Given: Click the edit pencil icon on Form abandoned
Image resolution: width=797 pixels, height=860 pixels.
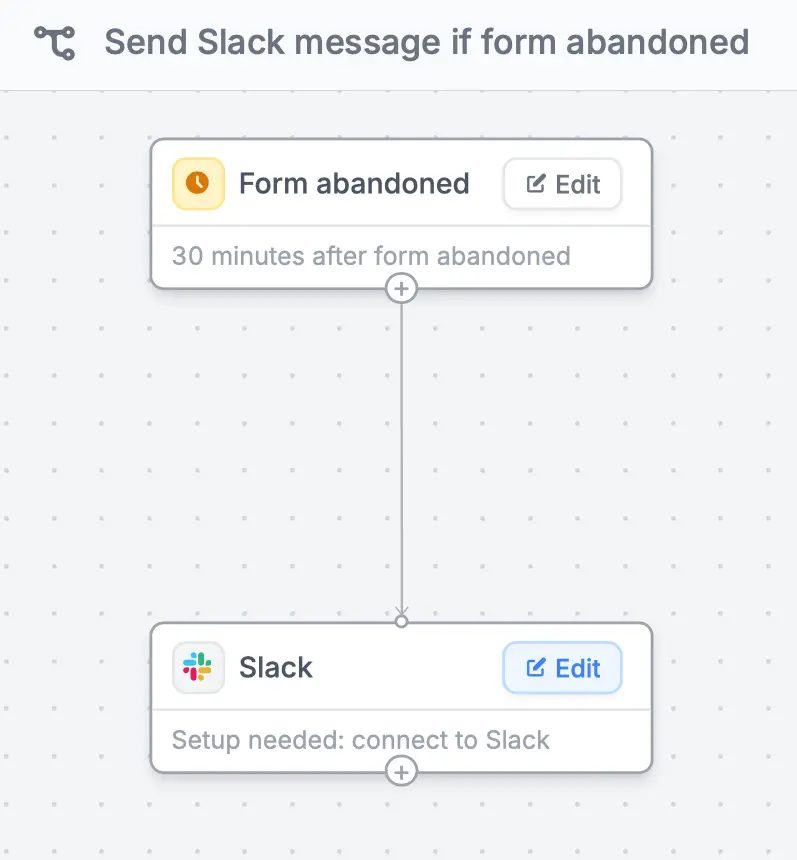Looking at the screenshot, I should 536,184.
